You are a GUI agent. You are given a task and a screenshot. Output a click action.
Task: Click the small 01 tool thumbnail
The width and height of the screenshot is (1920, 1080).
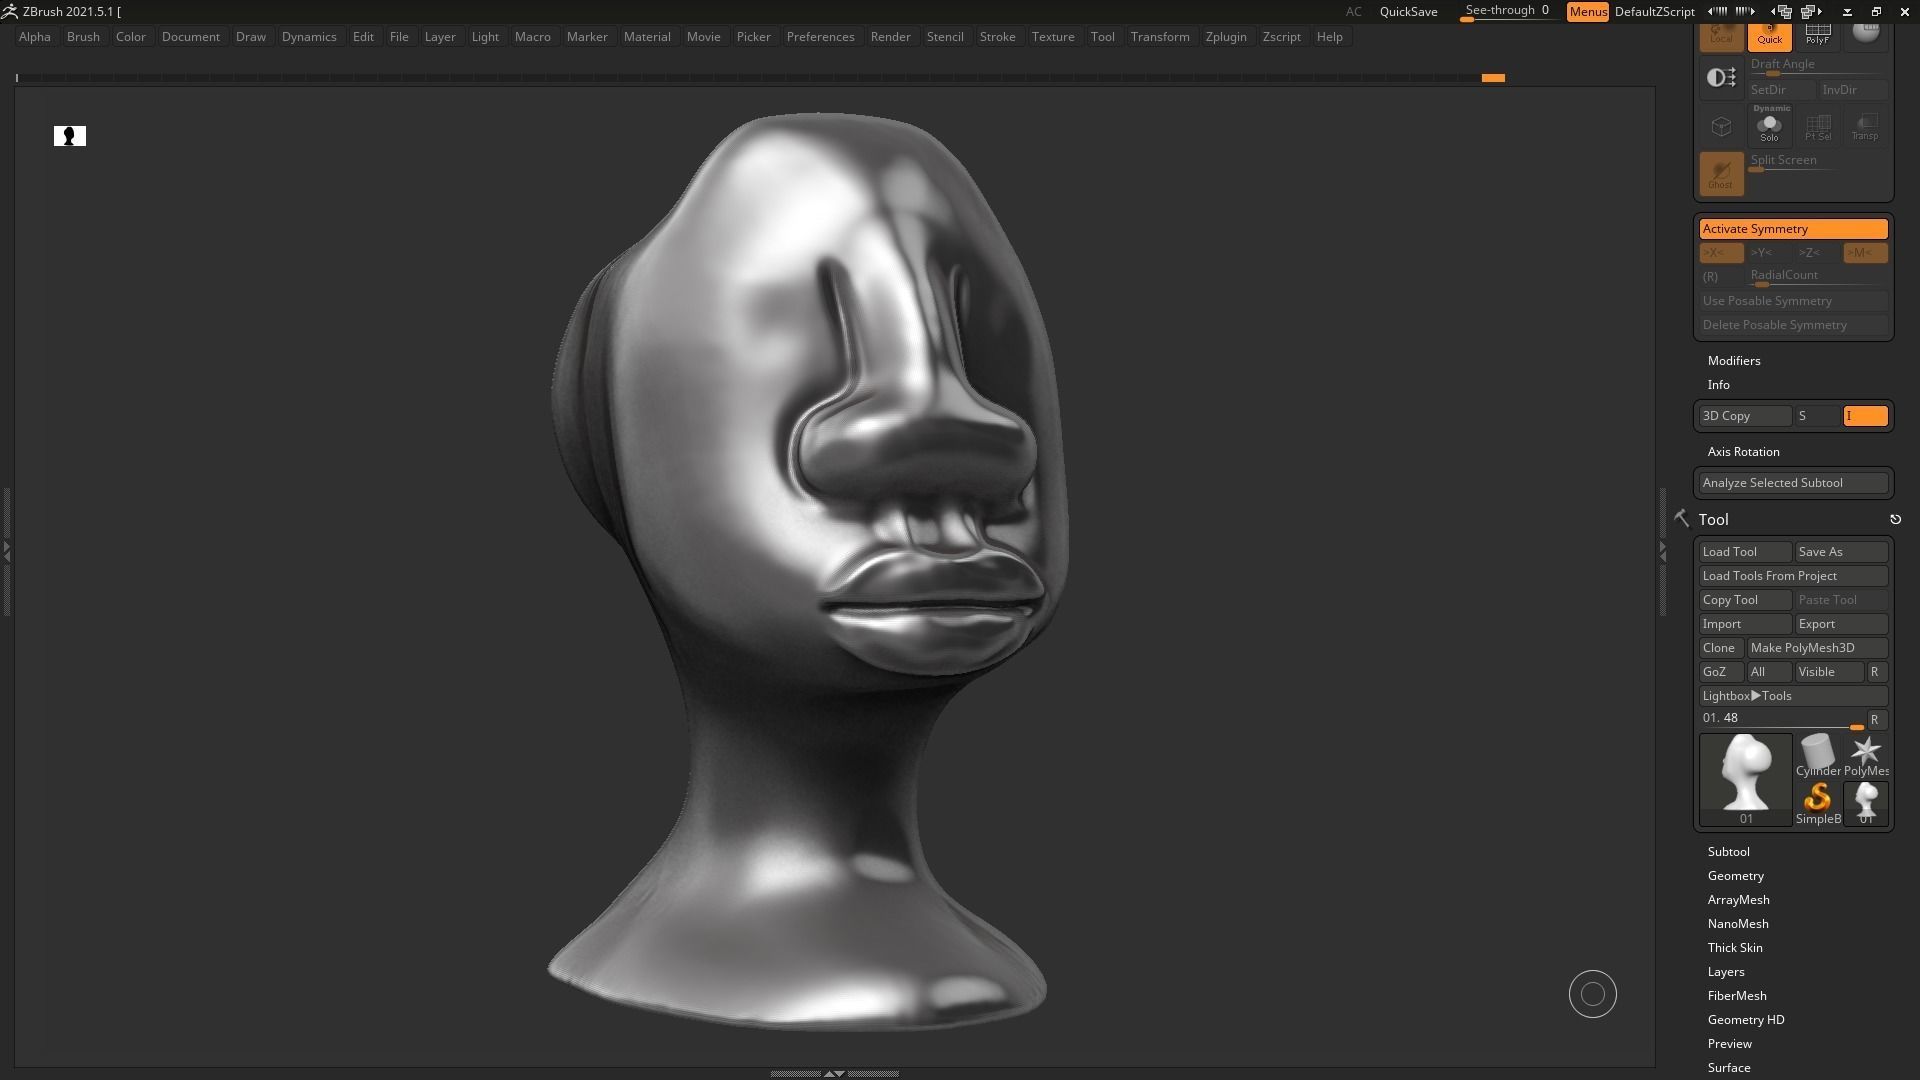(x=1865, y=802)
